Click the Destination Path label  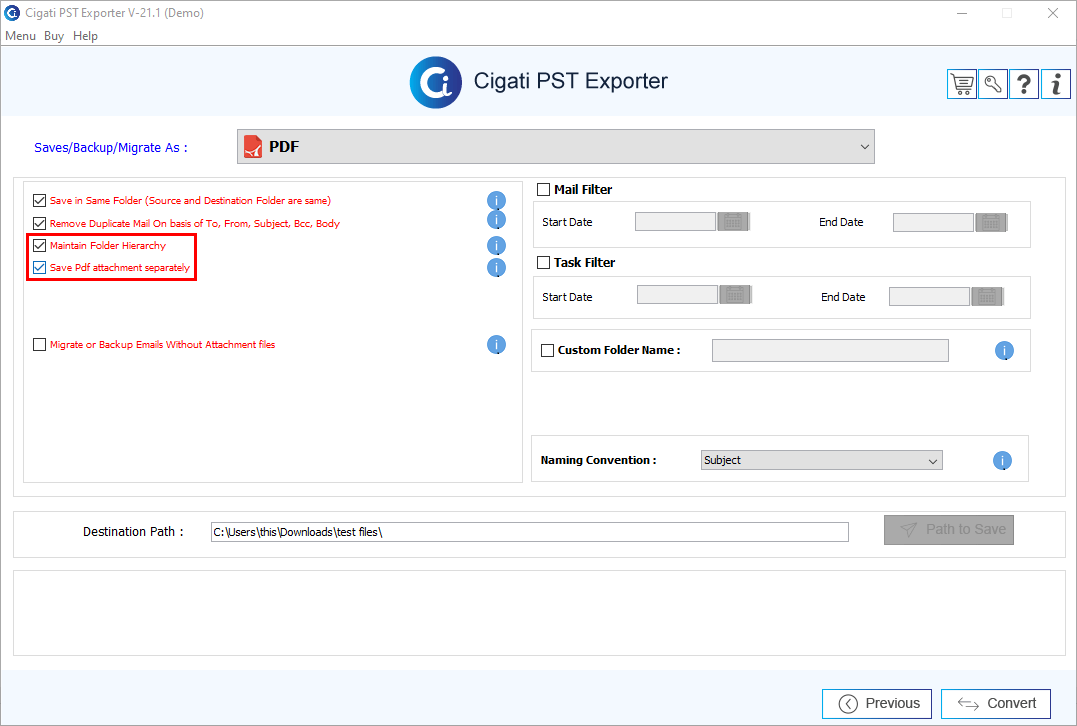click(133, 532)
